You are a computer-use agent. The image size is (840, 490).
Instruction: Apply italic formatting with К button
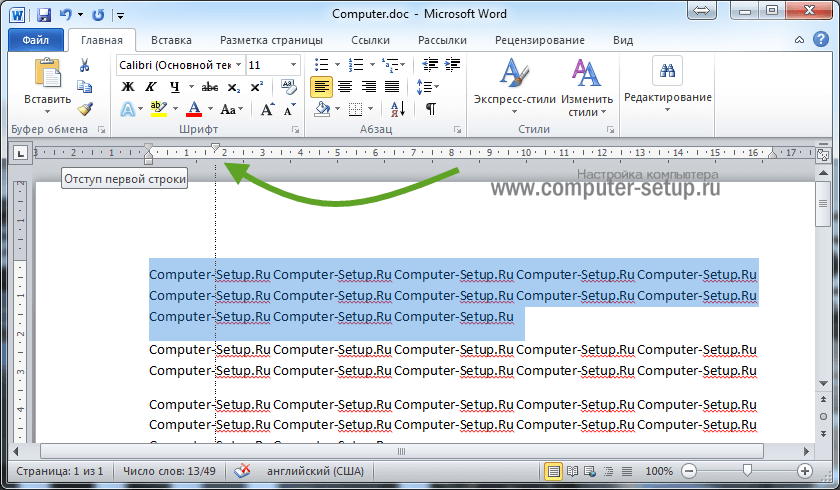point(151,87)
